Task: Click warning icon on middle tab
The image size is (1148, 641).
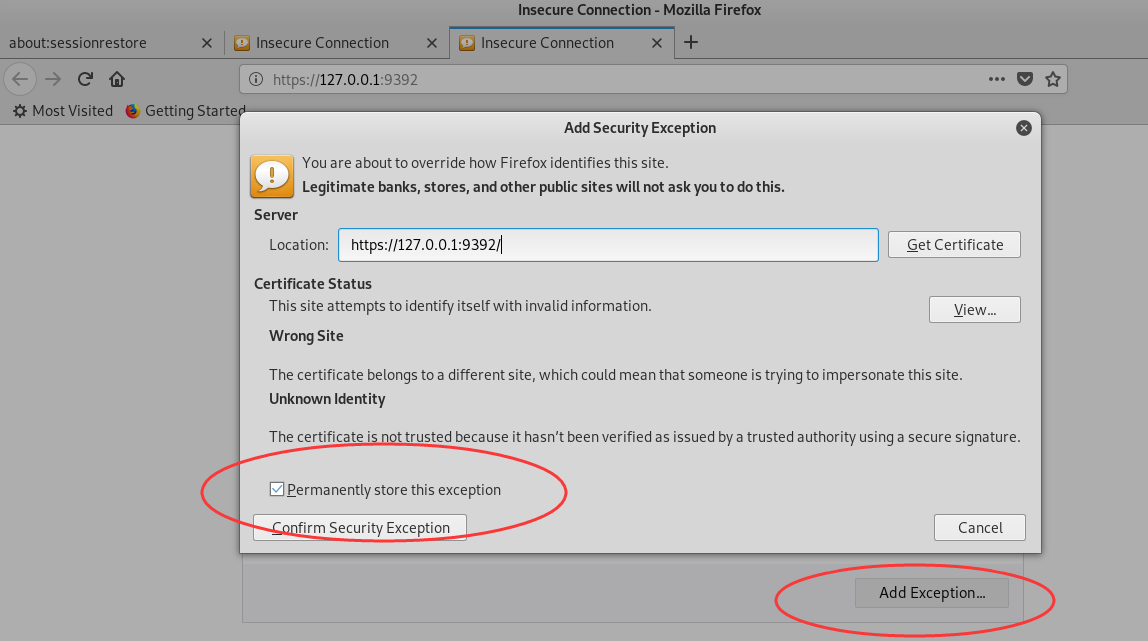Action: coord(242,43)
